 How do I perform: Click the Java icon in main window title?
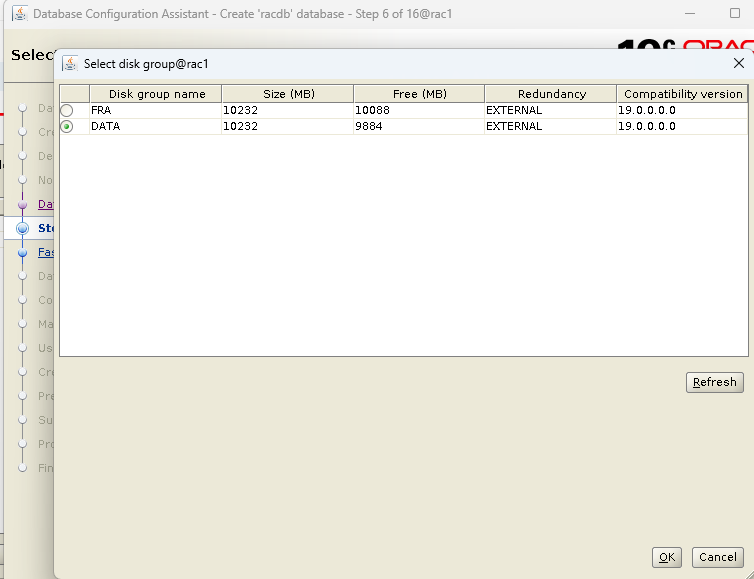pos(20,13)
